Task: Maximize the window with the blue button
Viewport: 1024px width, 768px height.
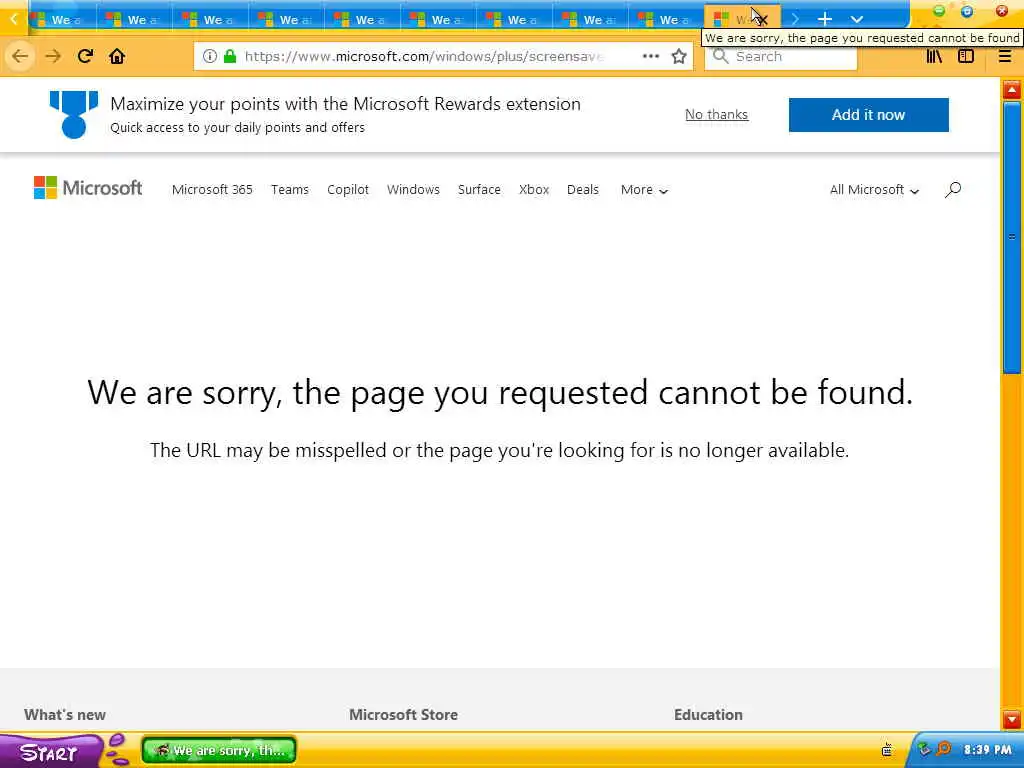Action: (967, 11)
